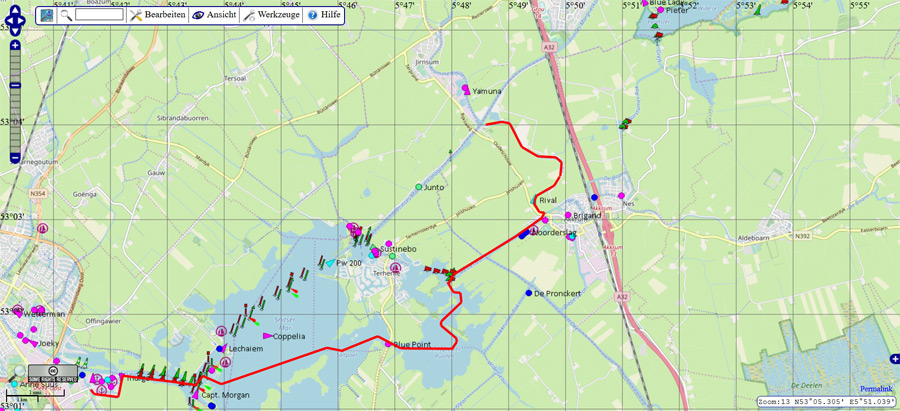Image resolution: width=900 pixels, height=411 pixels.
Task: Pan the map downward with arrow control
Action: [15, 32]
